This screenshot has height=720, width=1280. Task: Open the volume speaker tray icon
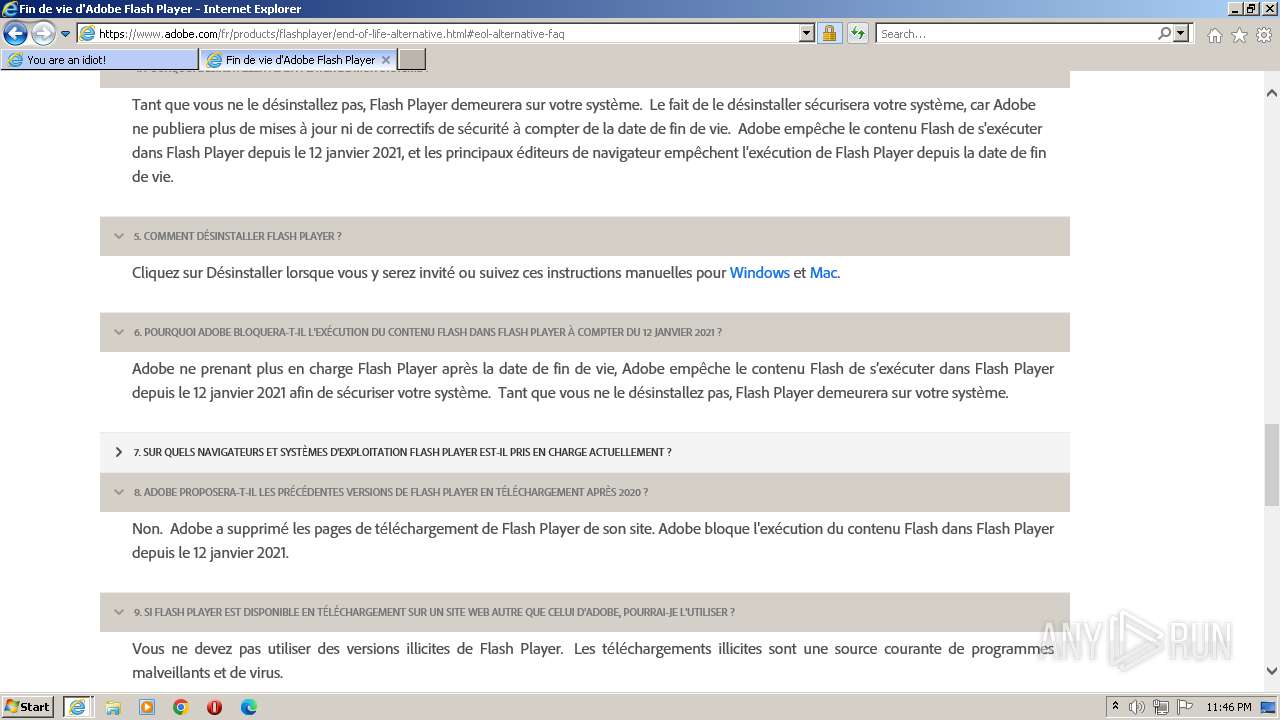click(x=1137, y=707)
